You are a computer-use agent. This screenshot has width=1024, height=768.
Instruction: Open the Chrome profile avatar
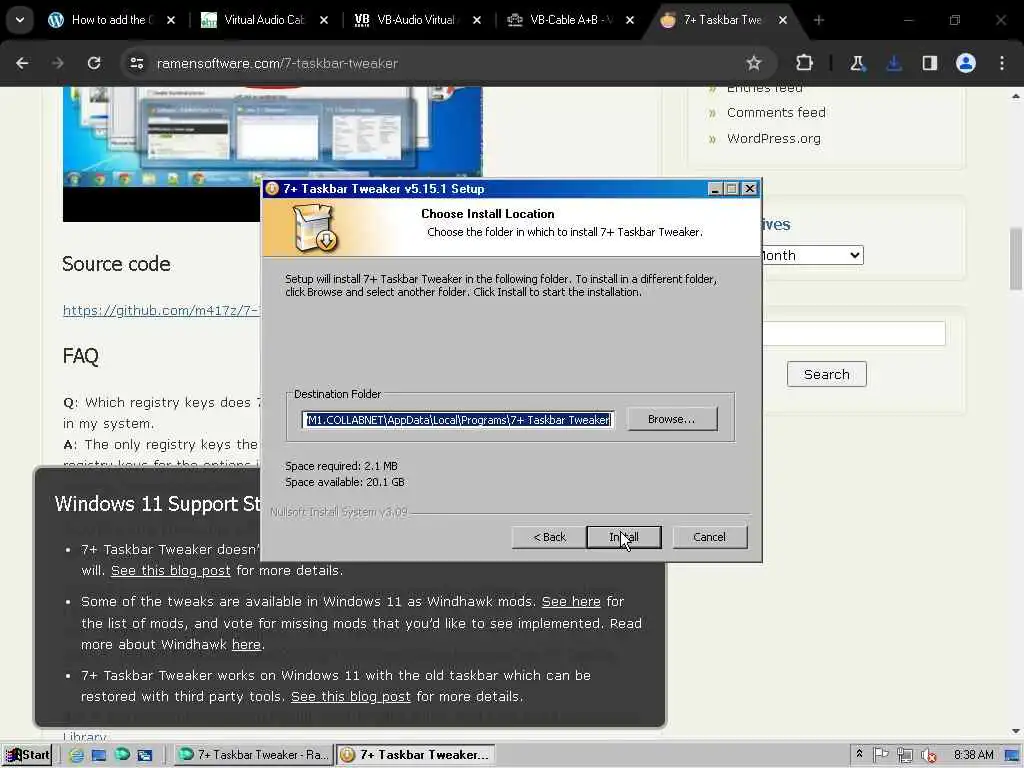(x=966, y=63)
